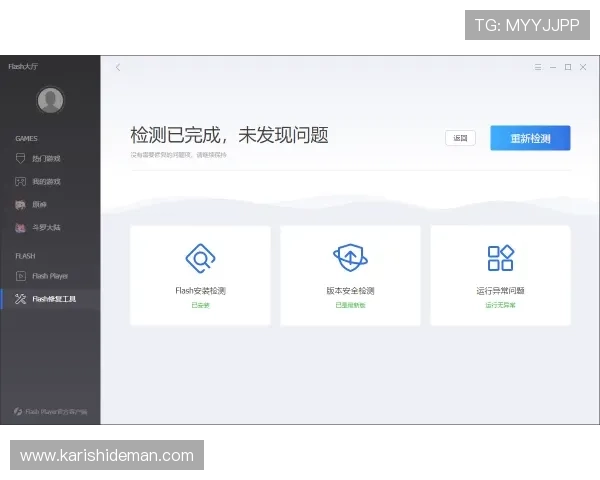Click the Flash logo at sidebar bottom
The image size is (600, 480).
(x=18, y=411)
